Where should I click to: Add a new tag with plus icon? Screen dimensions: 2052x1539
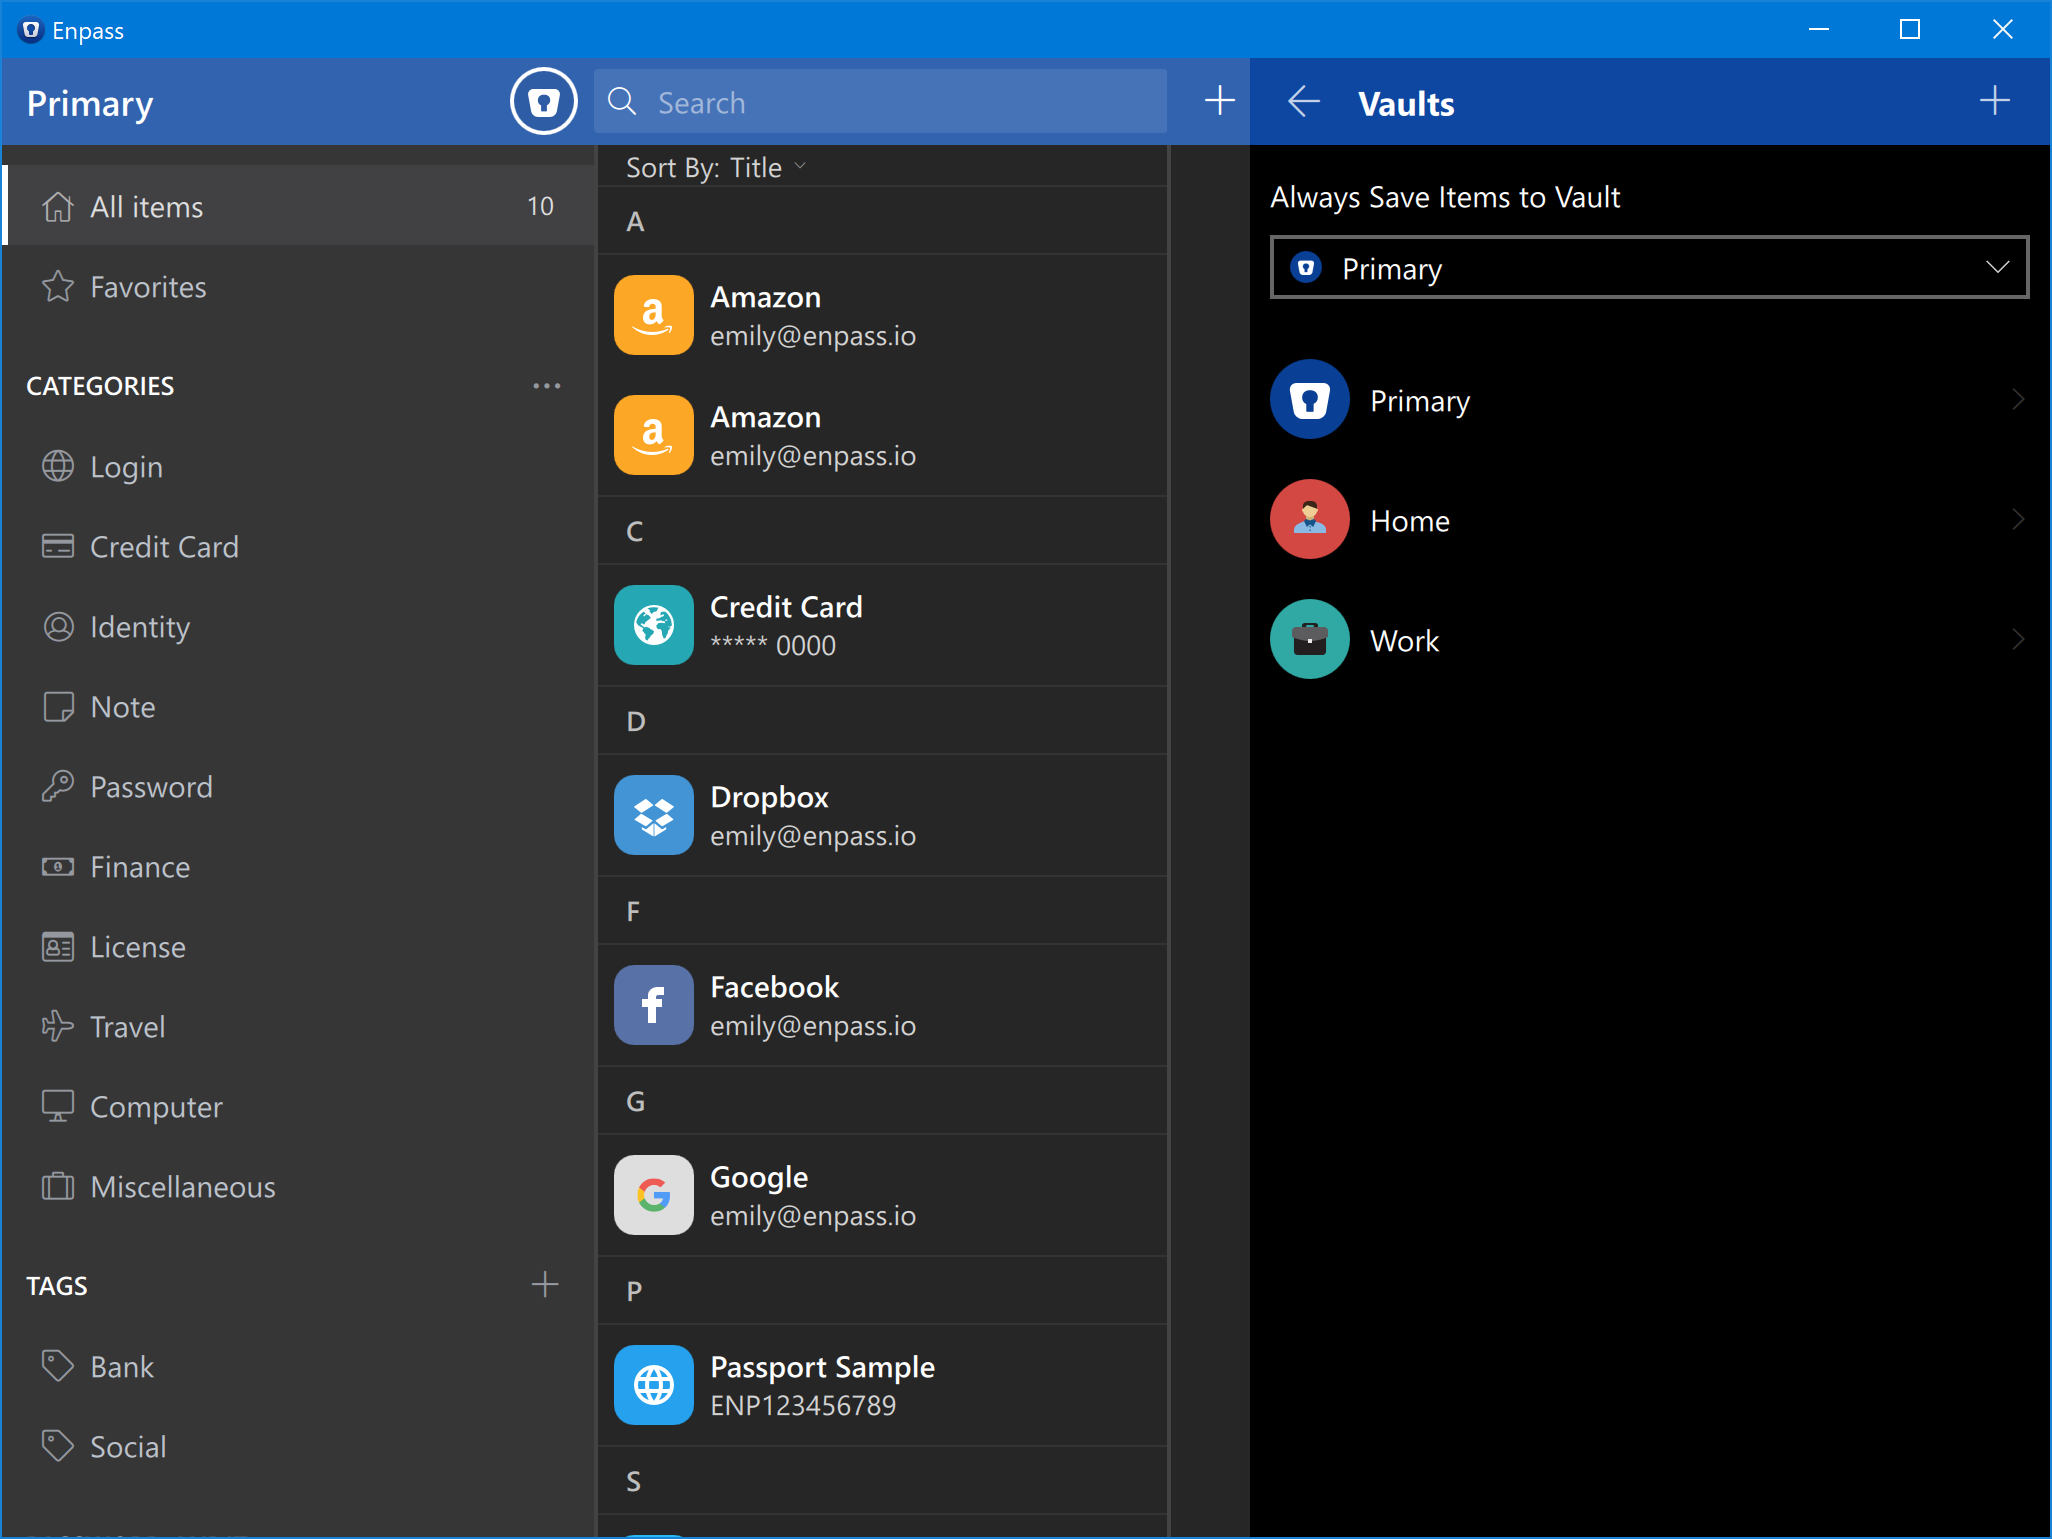[x=545, y=1284]
